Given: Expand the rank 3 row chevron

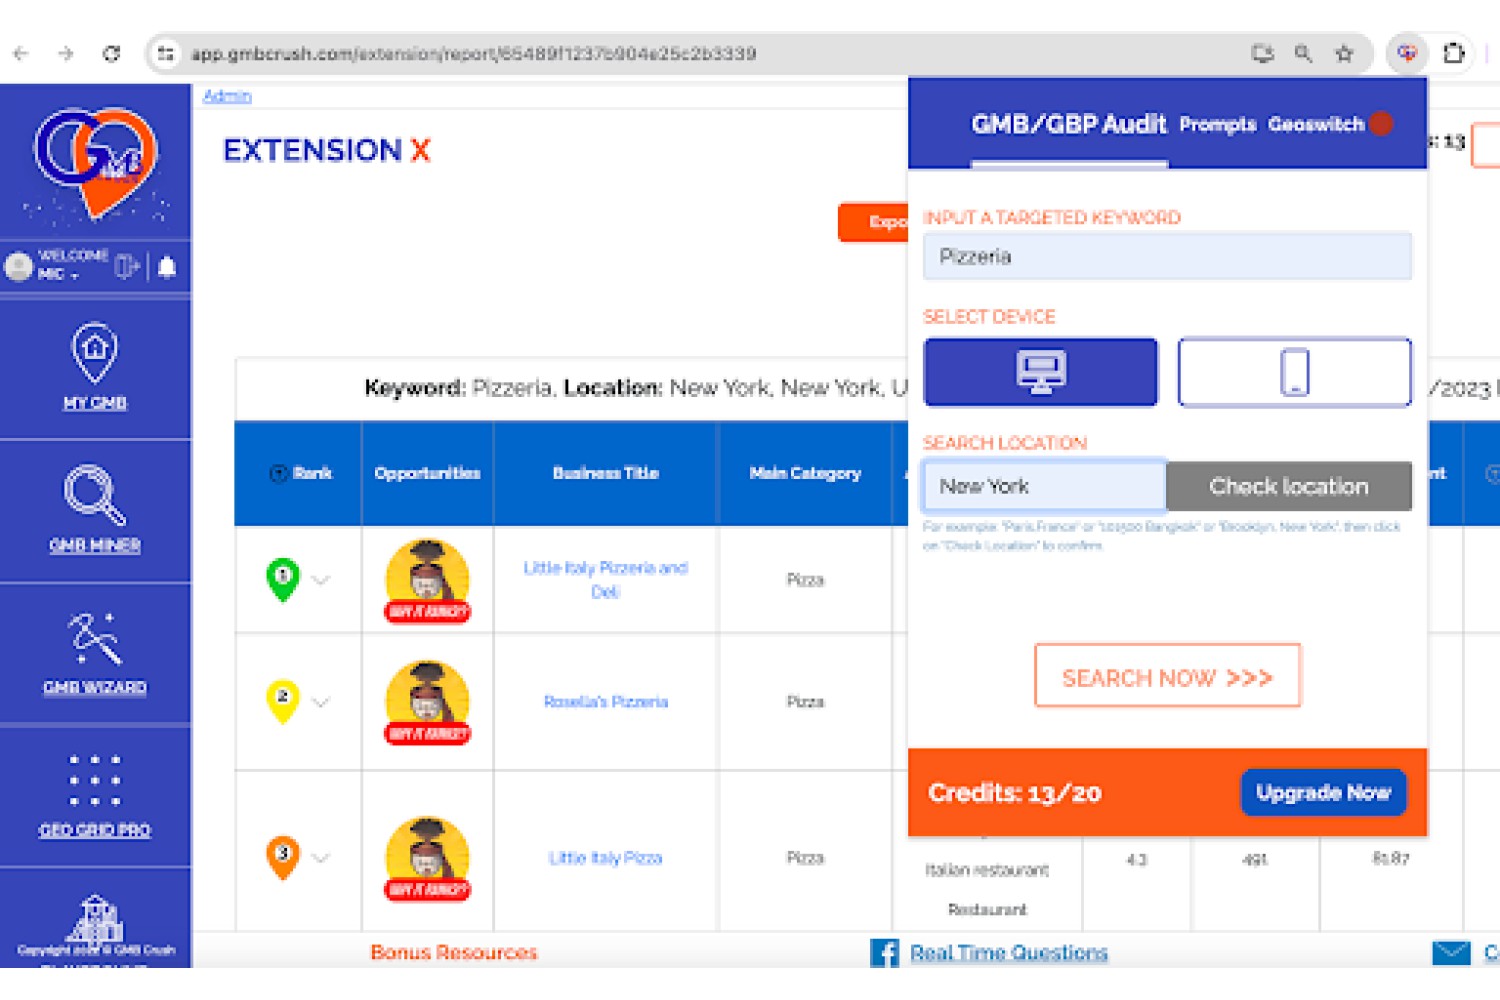Looking at the screenshot, I should point(321,858).
